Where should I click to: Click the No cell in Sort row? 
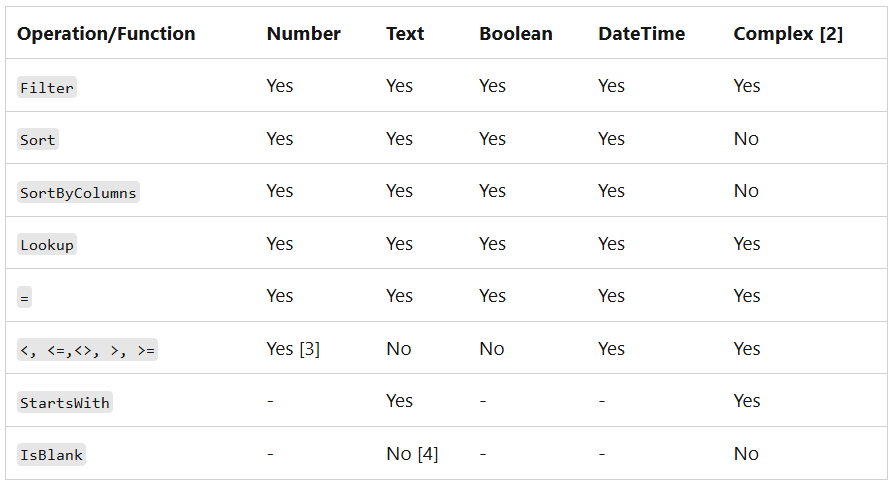point(746,139)
